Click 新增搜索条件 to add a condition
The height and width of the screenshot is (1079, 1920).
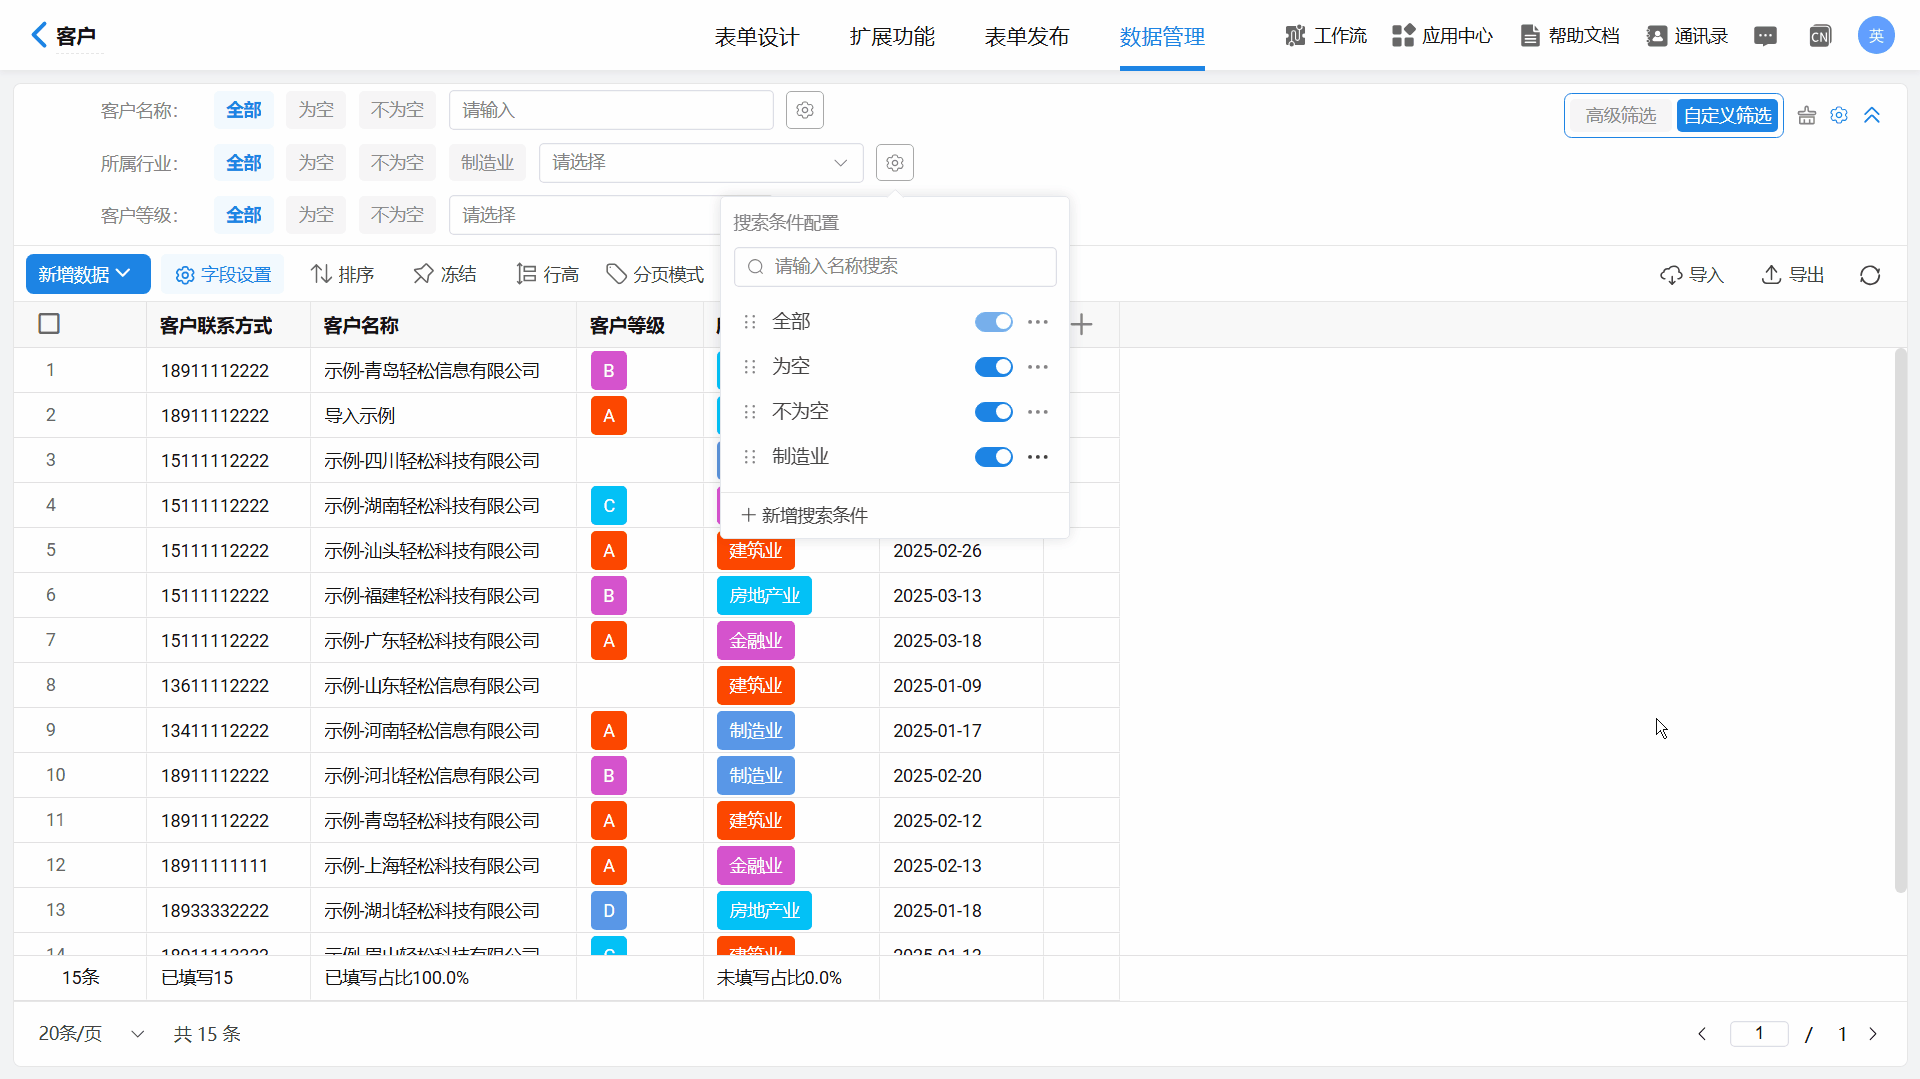pyautogui.click(x=805, y=515)
